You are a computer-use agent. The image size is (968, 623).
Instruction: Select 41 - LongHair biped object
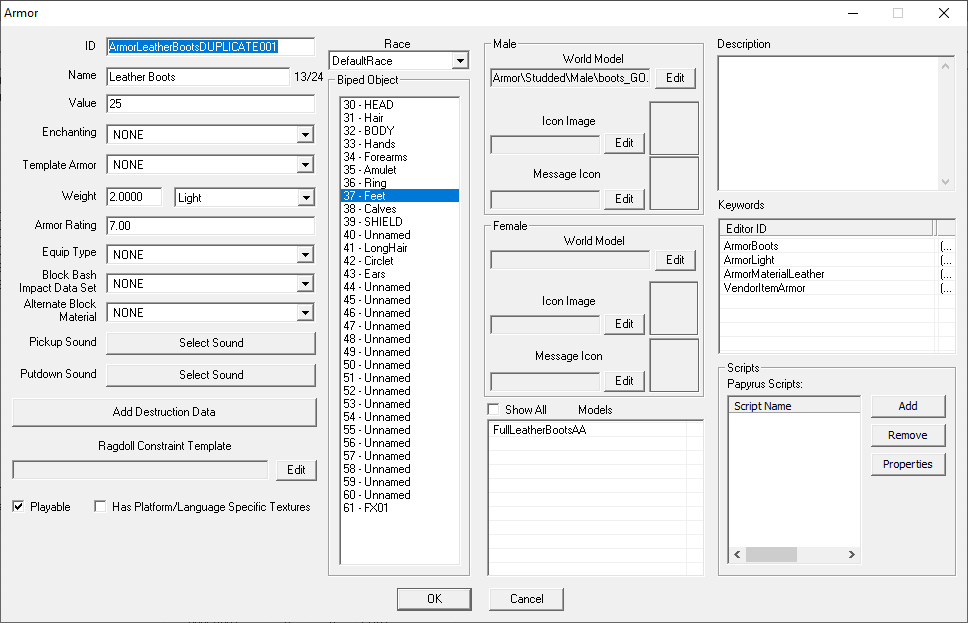point(399,248)
